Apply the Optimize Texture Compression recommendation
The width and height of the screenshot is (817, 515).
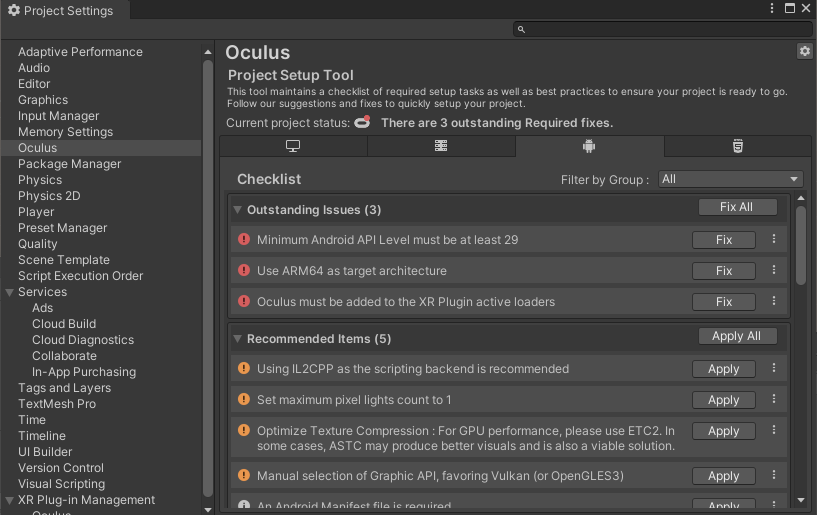click(724, 431)
